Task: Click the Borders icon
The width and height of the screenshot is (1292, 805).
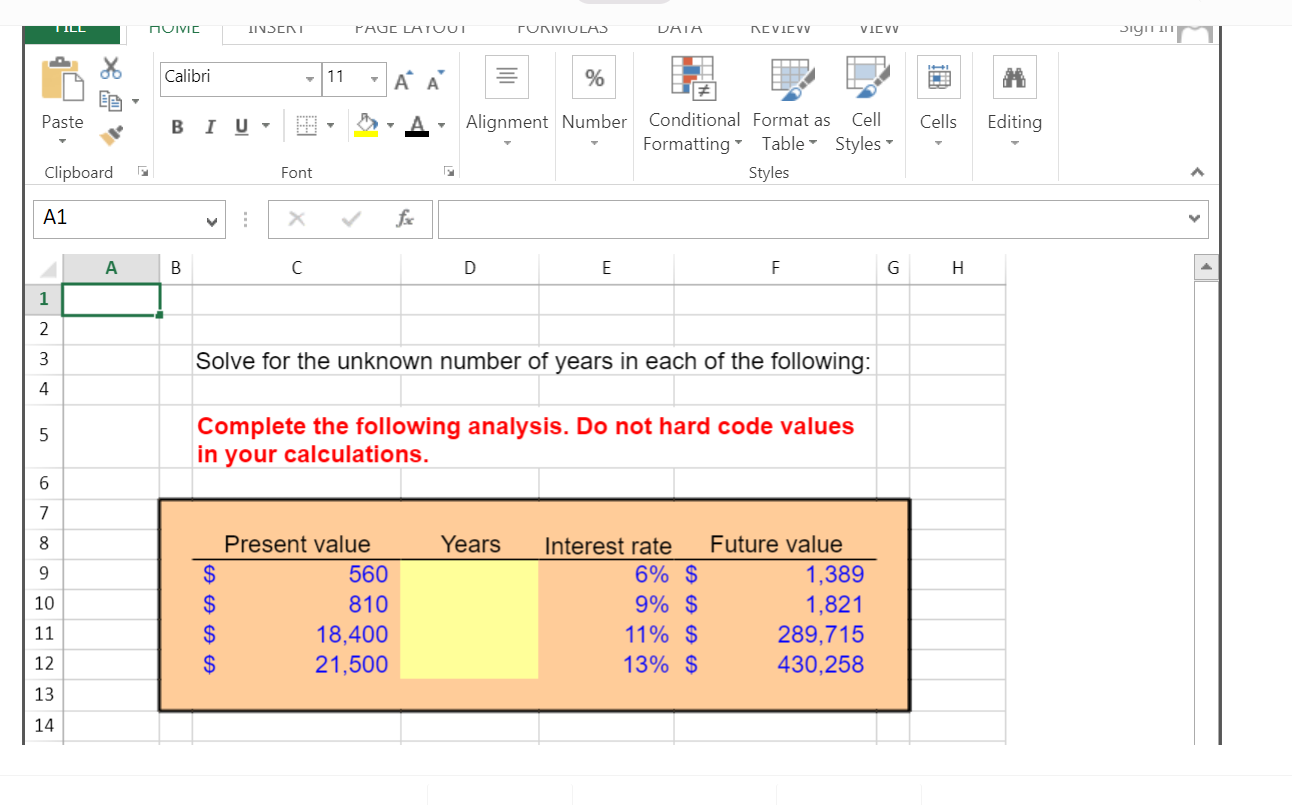Action: point(305,127)
